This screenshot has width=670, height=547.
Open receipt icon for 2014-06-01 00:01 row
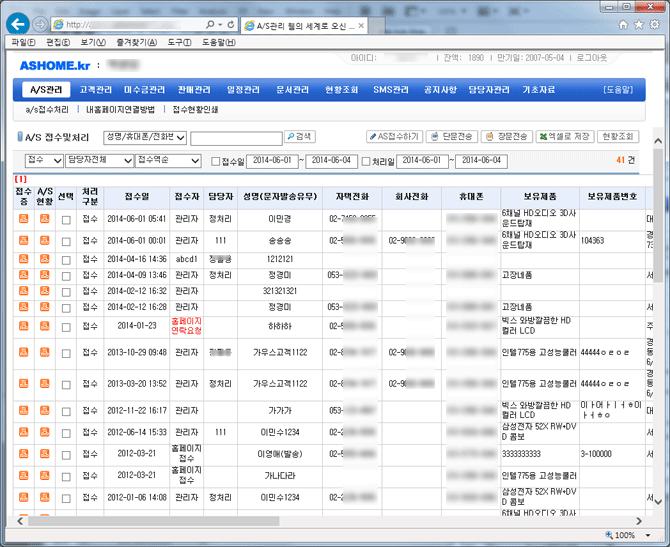24,241
